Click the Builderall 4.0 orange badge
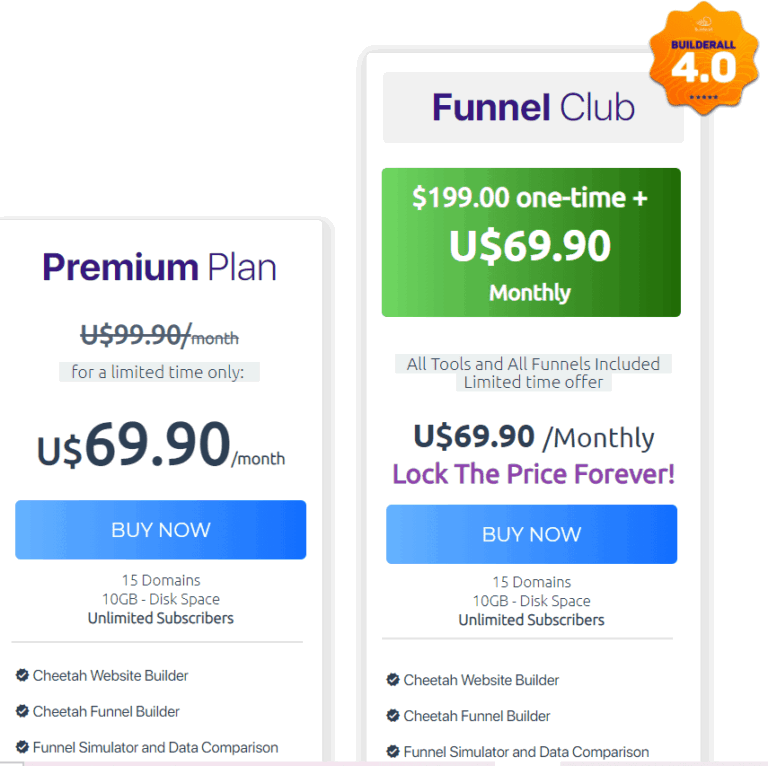 704,59
